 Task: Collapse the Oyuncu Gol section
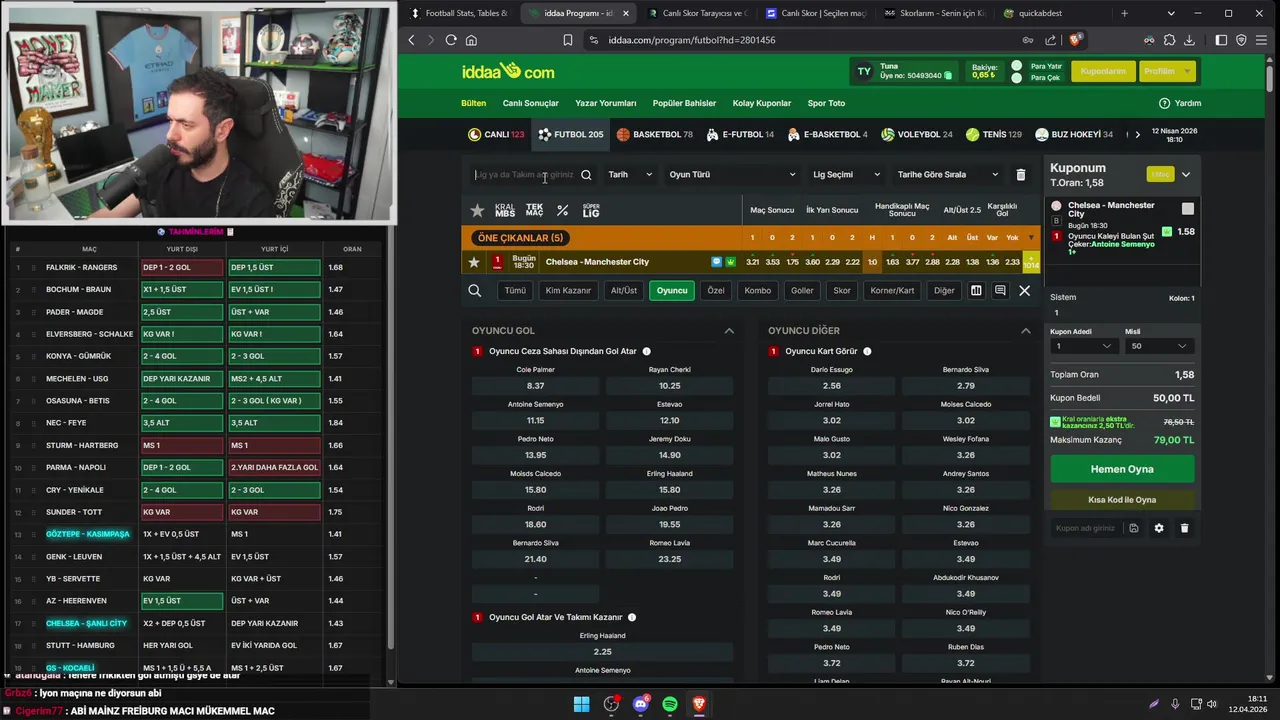[729, 331]
